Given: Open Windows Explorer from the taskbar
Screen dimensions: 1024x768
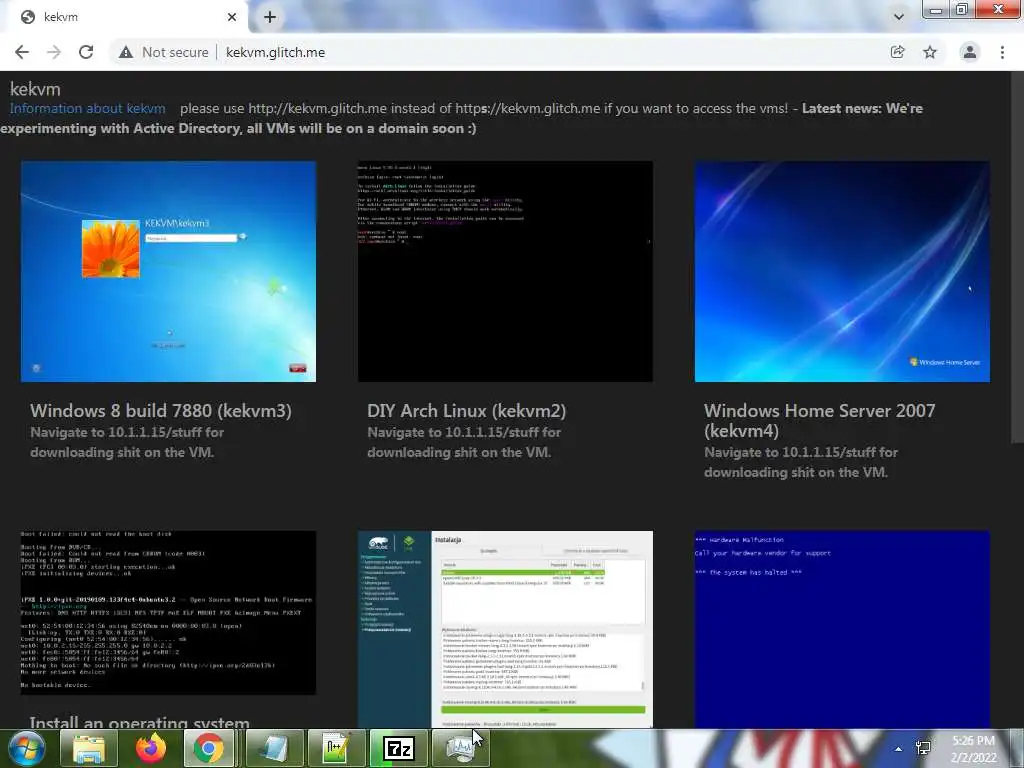Looking at the screenshot, I should 89,748.
